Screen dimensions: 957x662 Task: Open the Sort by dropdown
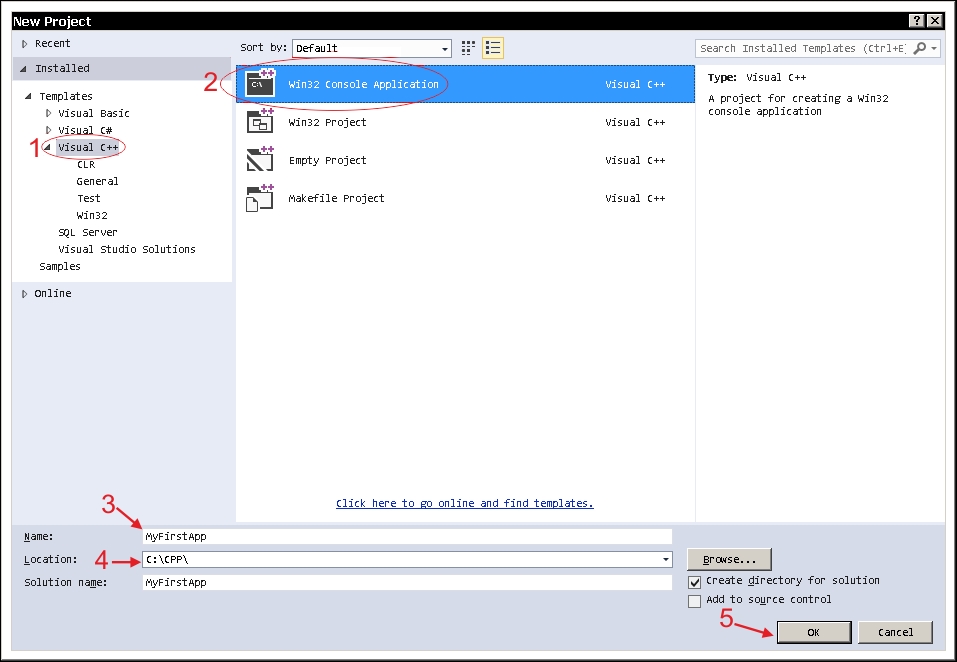click(444, 47)
